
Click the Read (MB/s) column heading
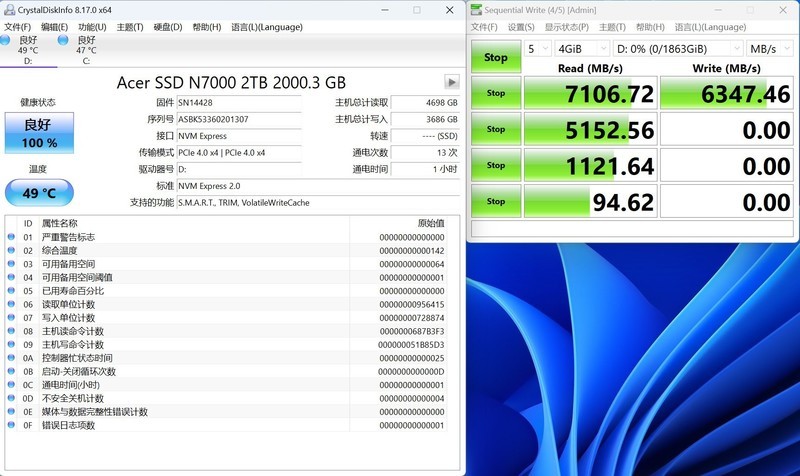click(x=590, y=68)
